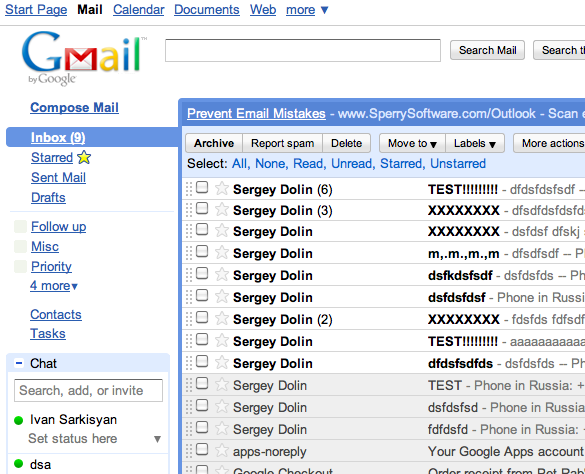Screen dimensions: 585x474
Task: Open the Drafts folder
Action: [49, 197]
